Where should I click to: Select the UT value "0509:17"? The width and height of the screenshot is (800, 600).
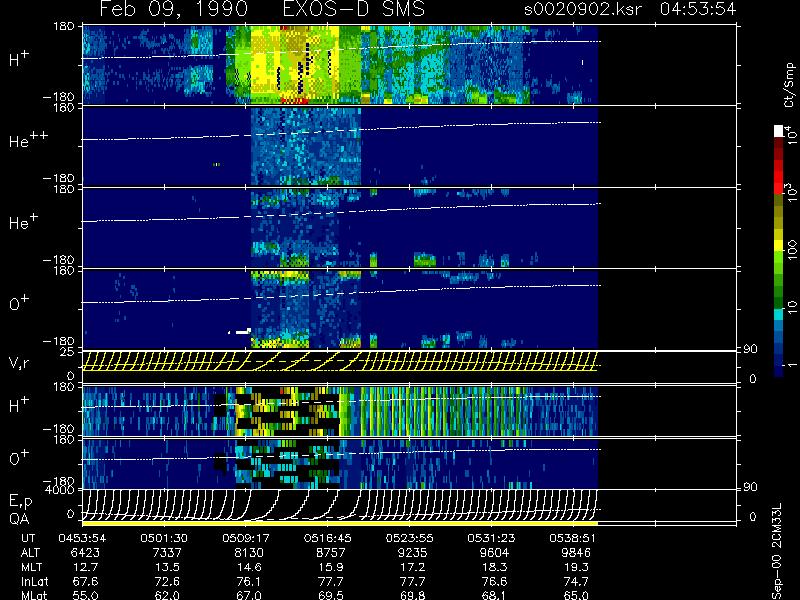pyautogui.click(x=246, y=538)
